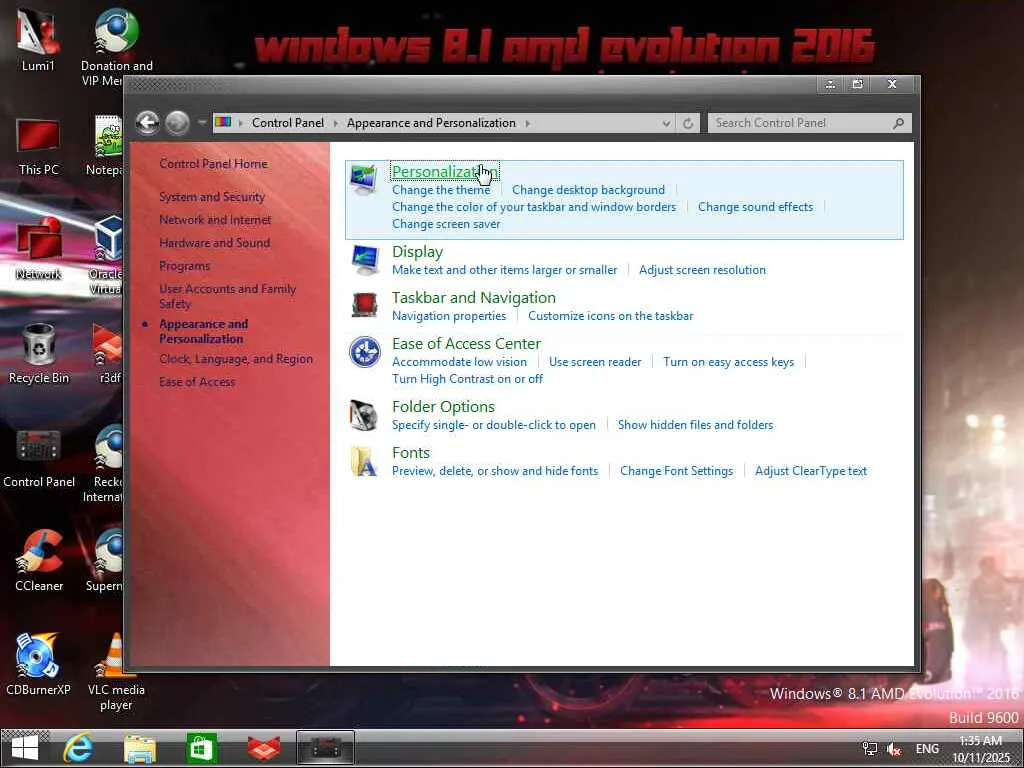Open User Accounts and Family Safety

click(x=227, y=296)
